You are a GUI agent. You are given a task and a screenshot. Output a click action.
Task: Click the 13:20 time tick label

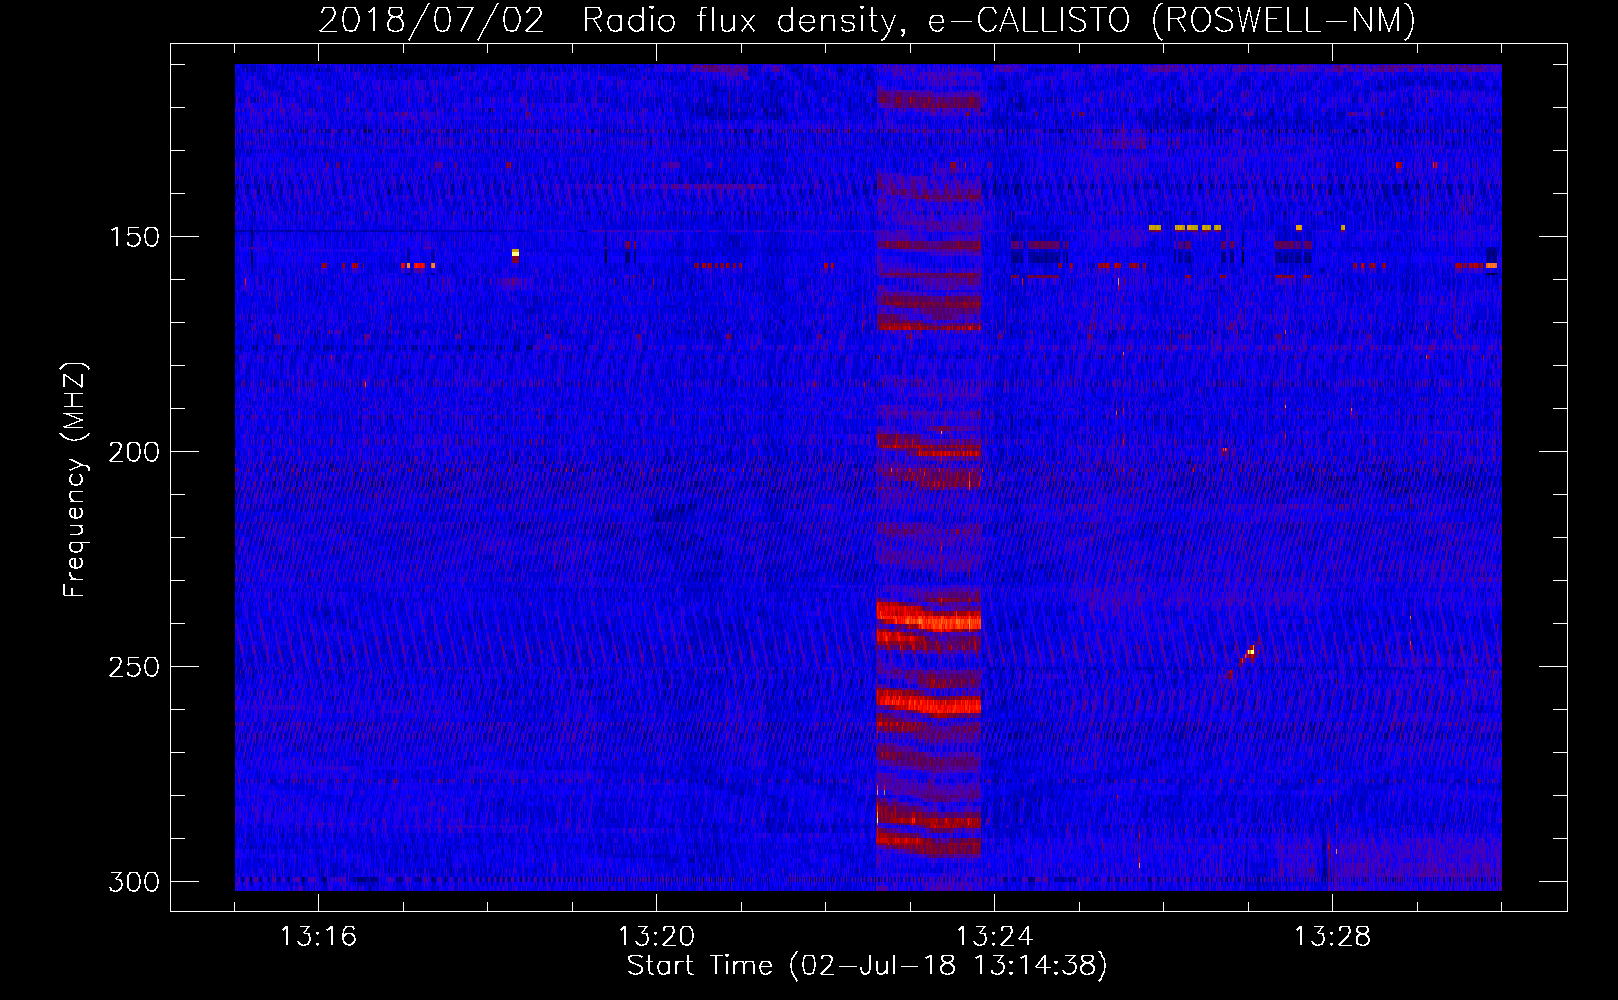point(656,936)
